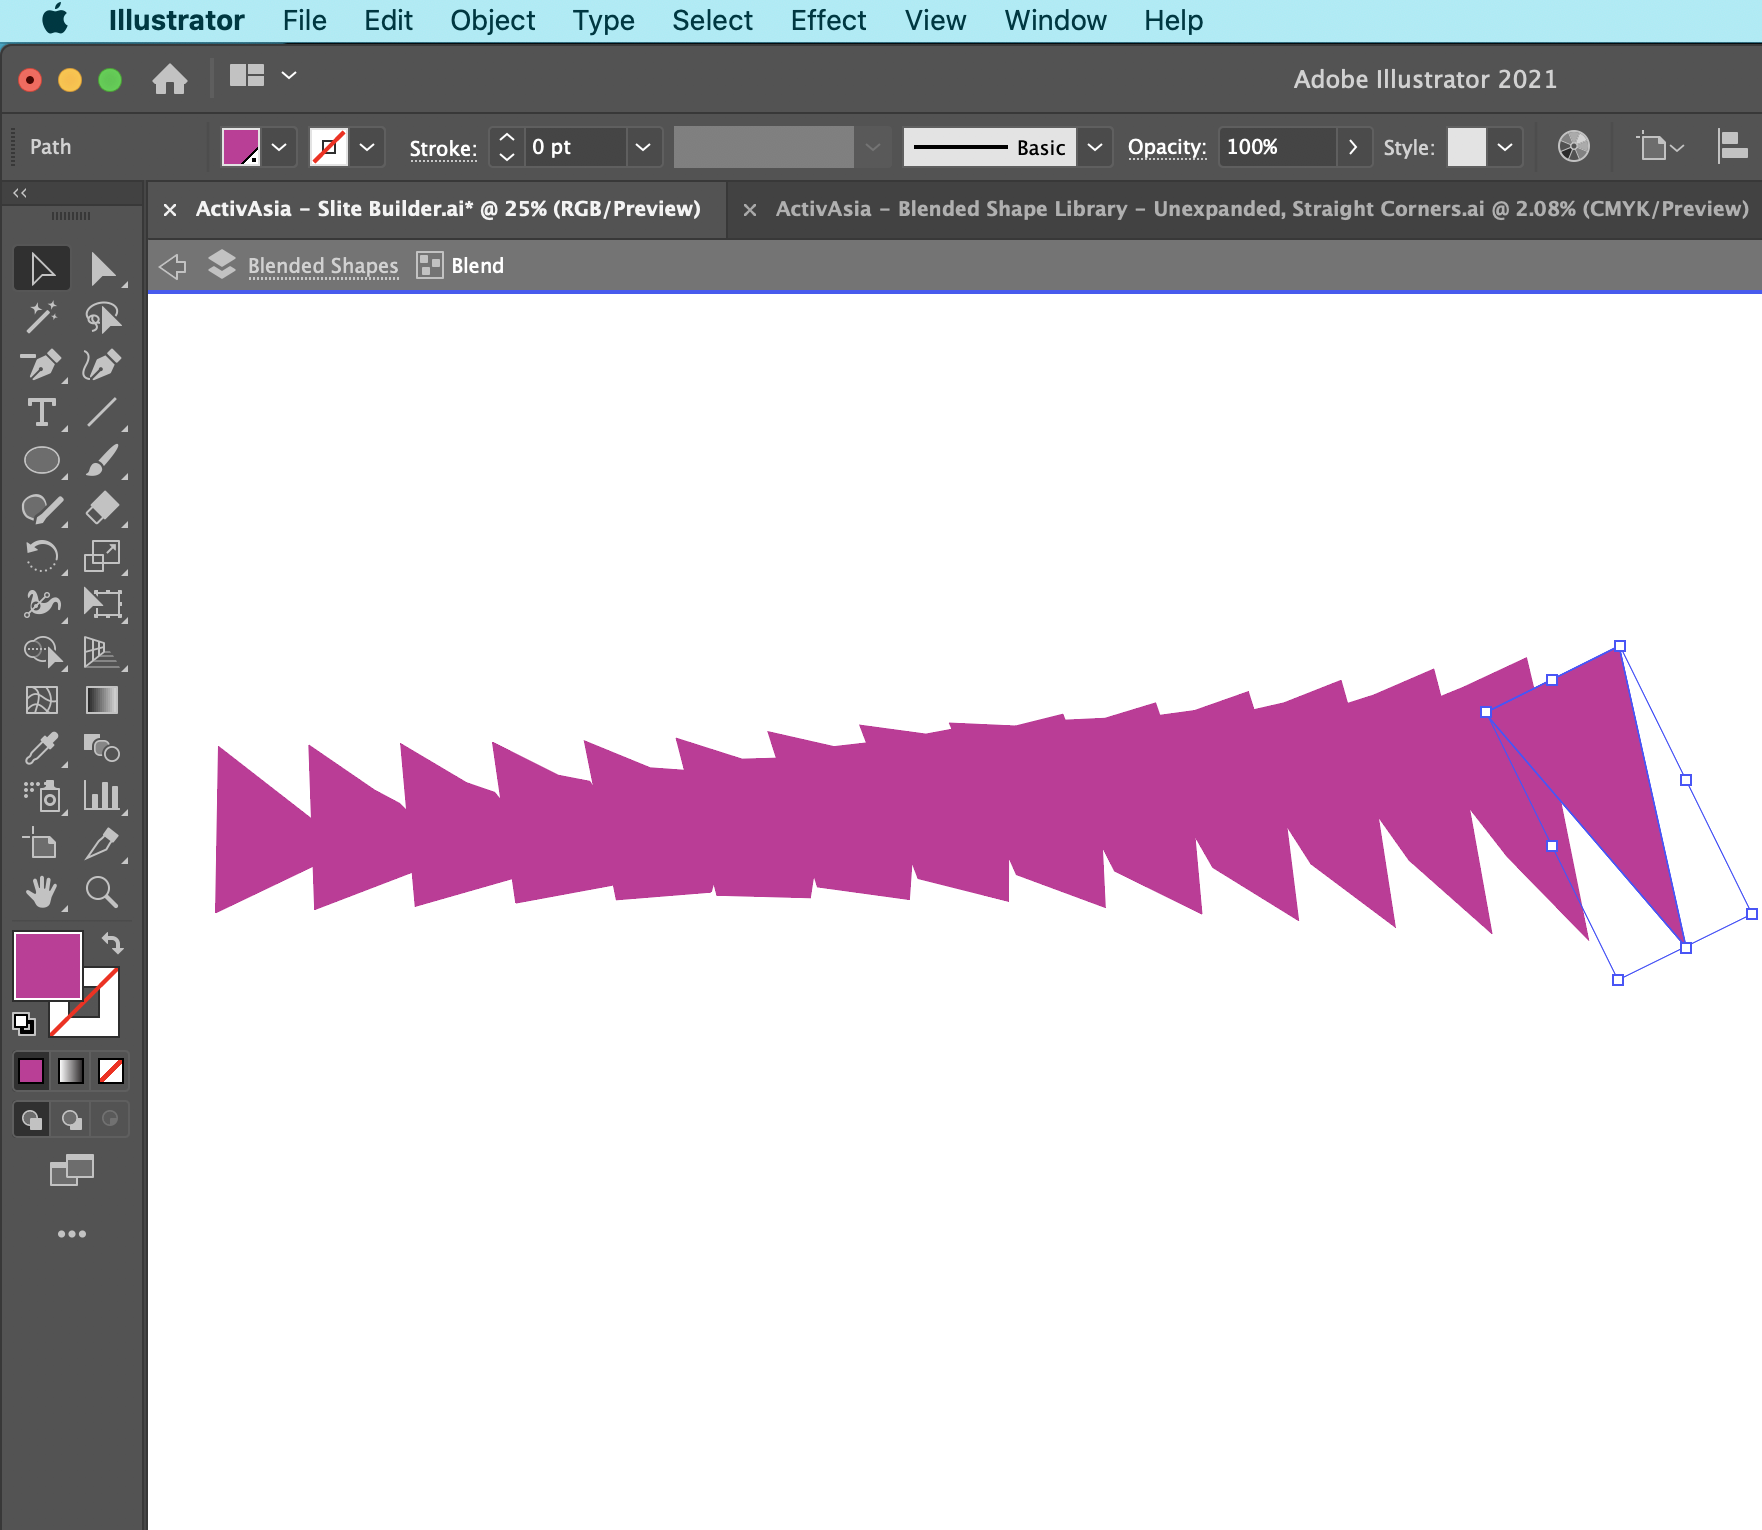1762x1530 pixels.
Task: Activate the Magic Wand tool
Action: [42, 316]
